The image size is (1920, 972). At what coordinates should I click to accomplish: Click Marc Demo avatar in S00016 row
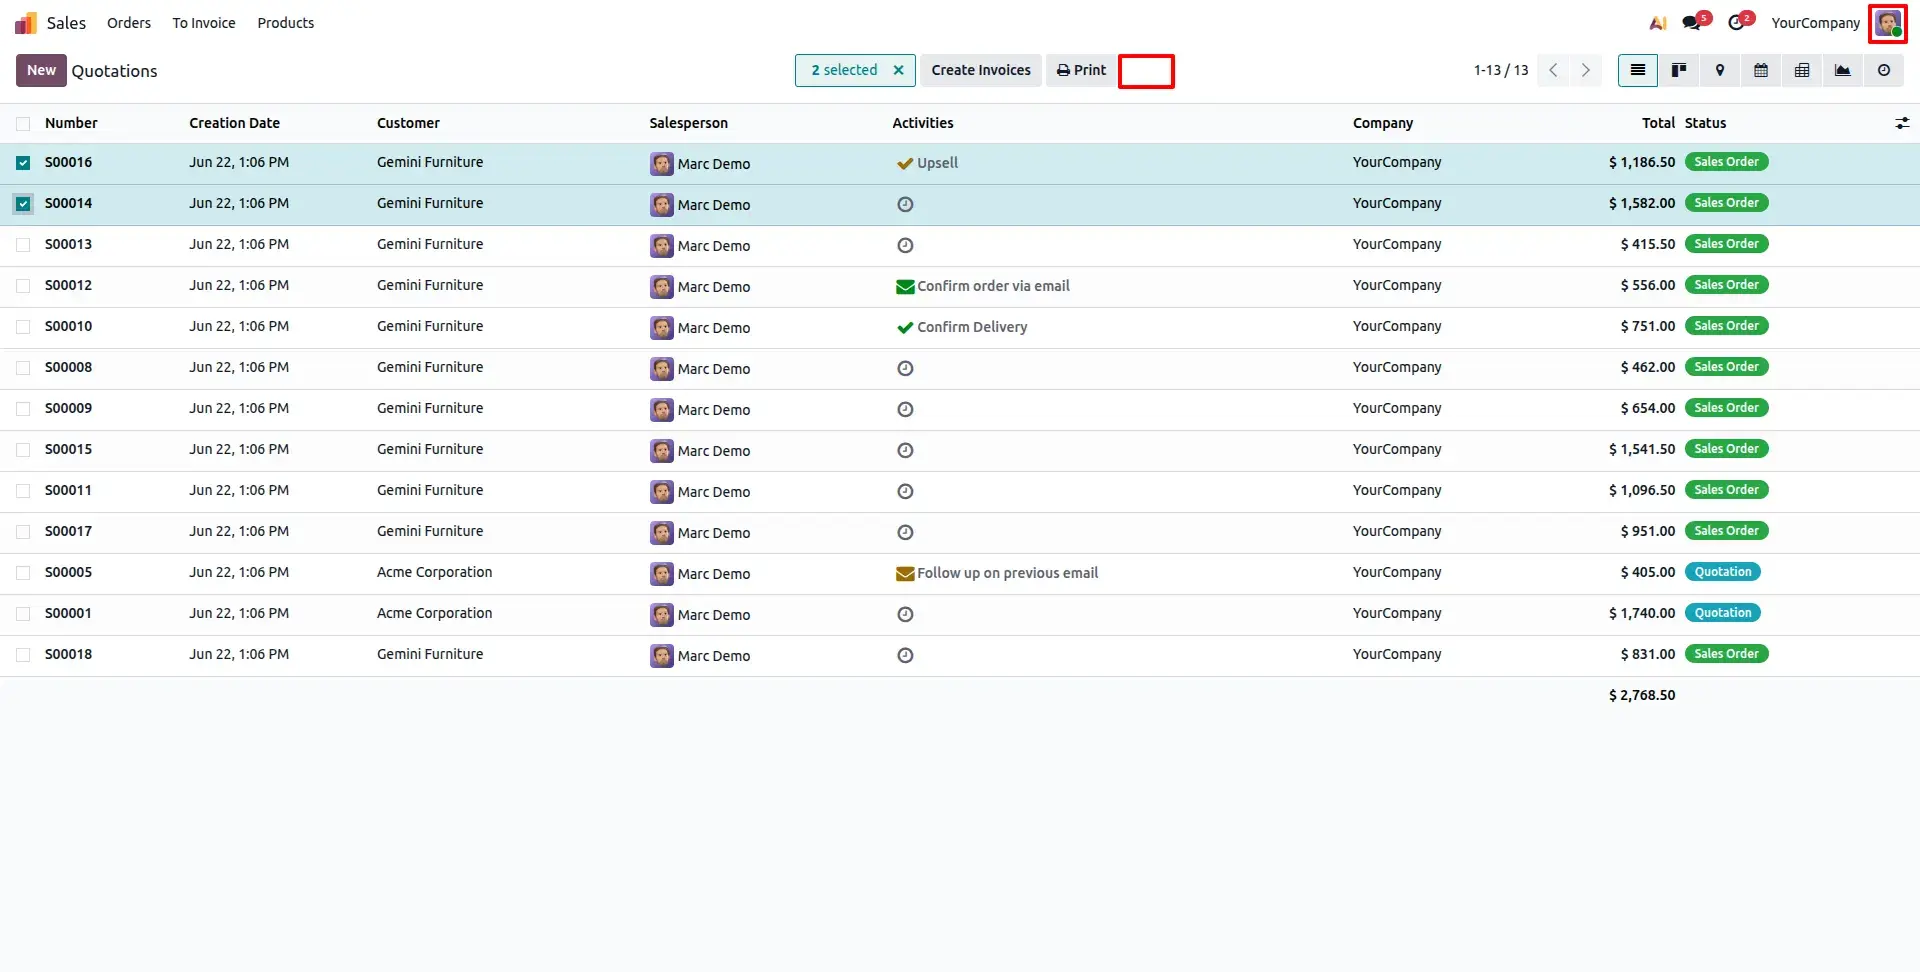(662, 163)
